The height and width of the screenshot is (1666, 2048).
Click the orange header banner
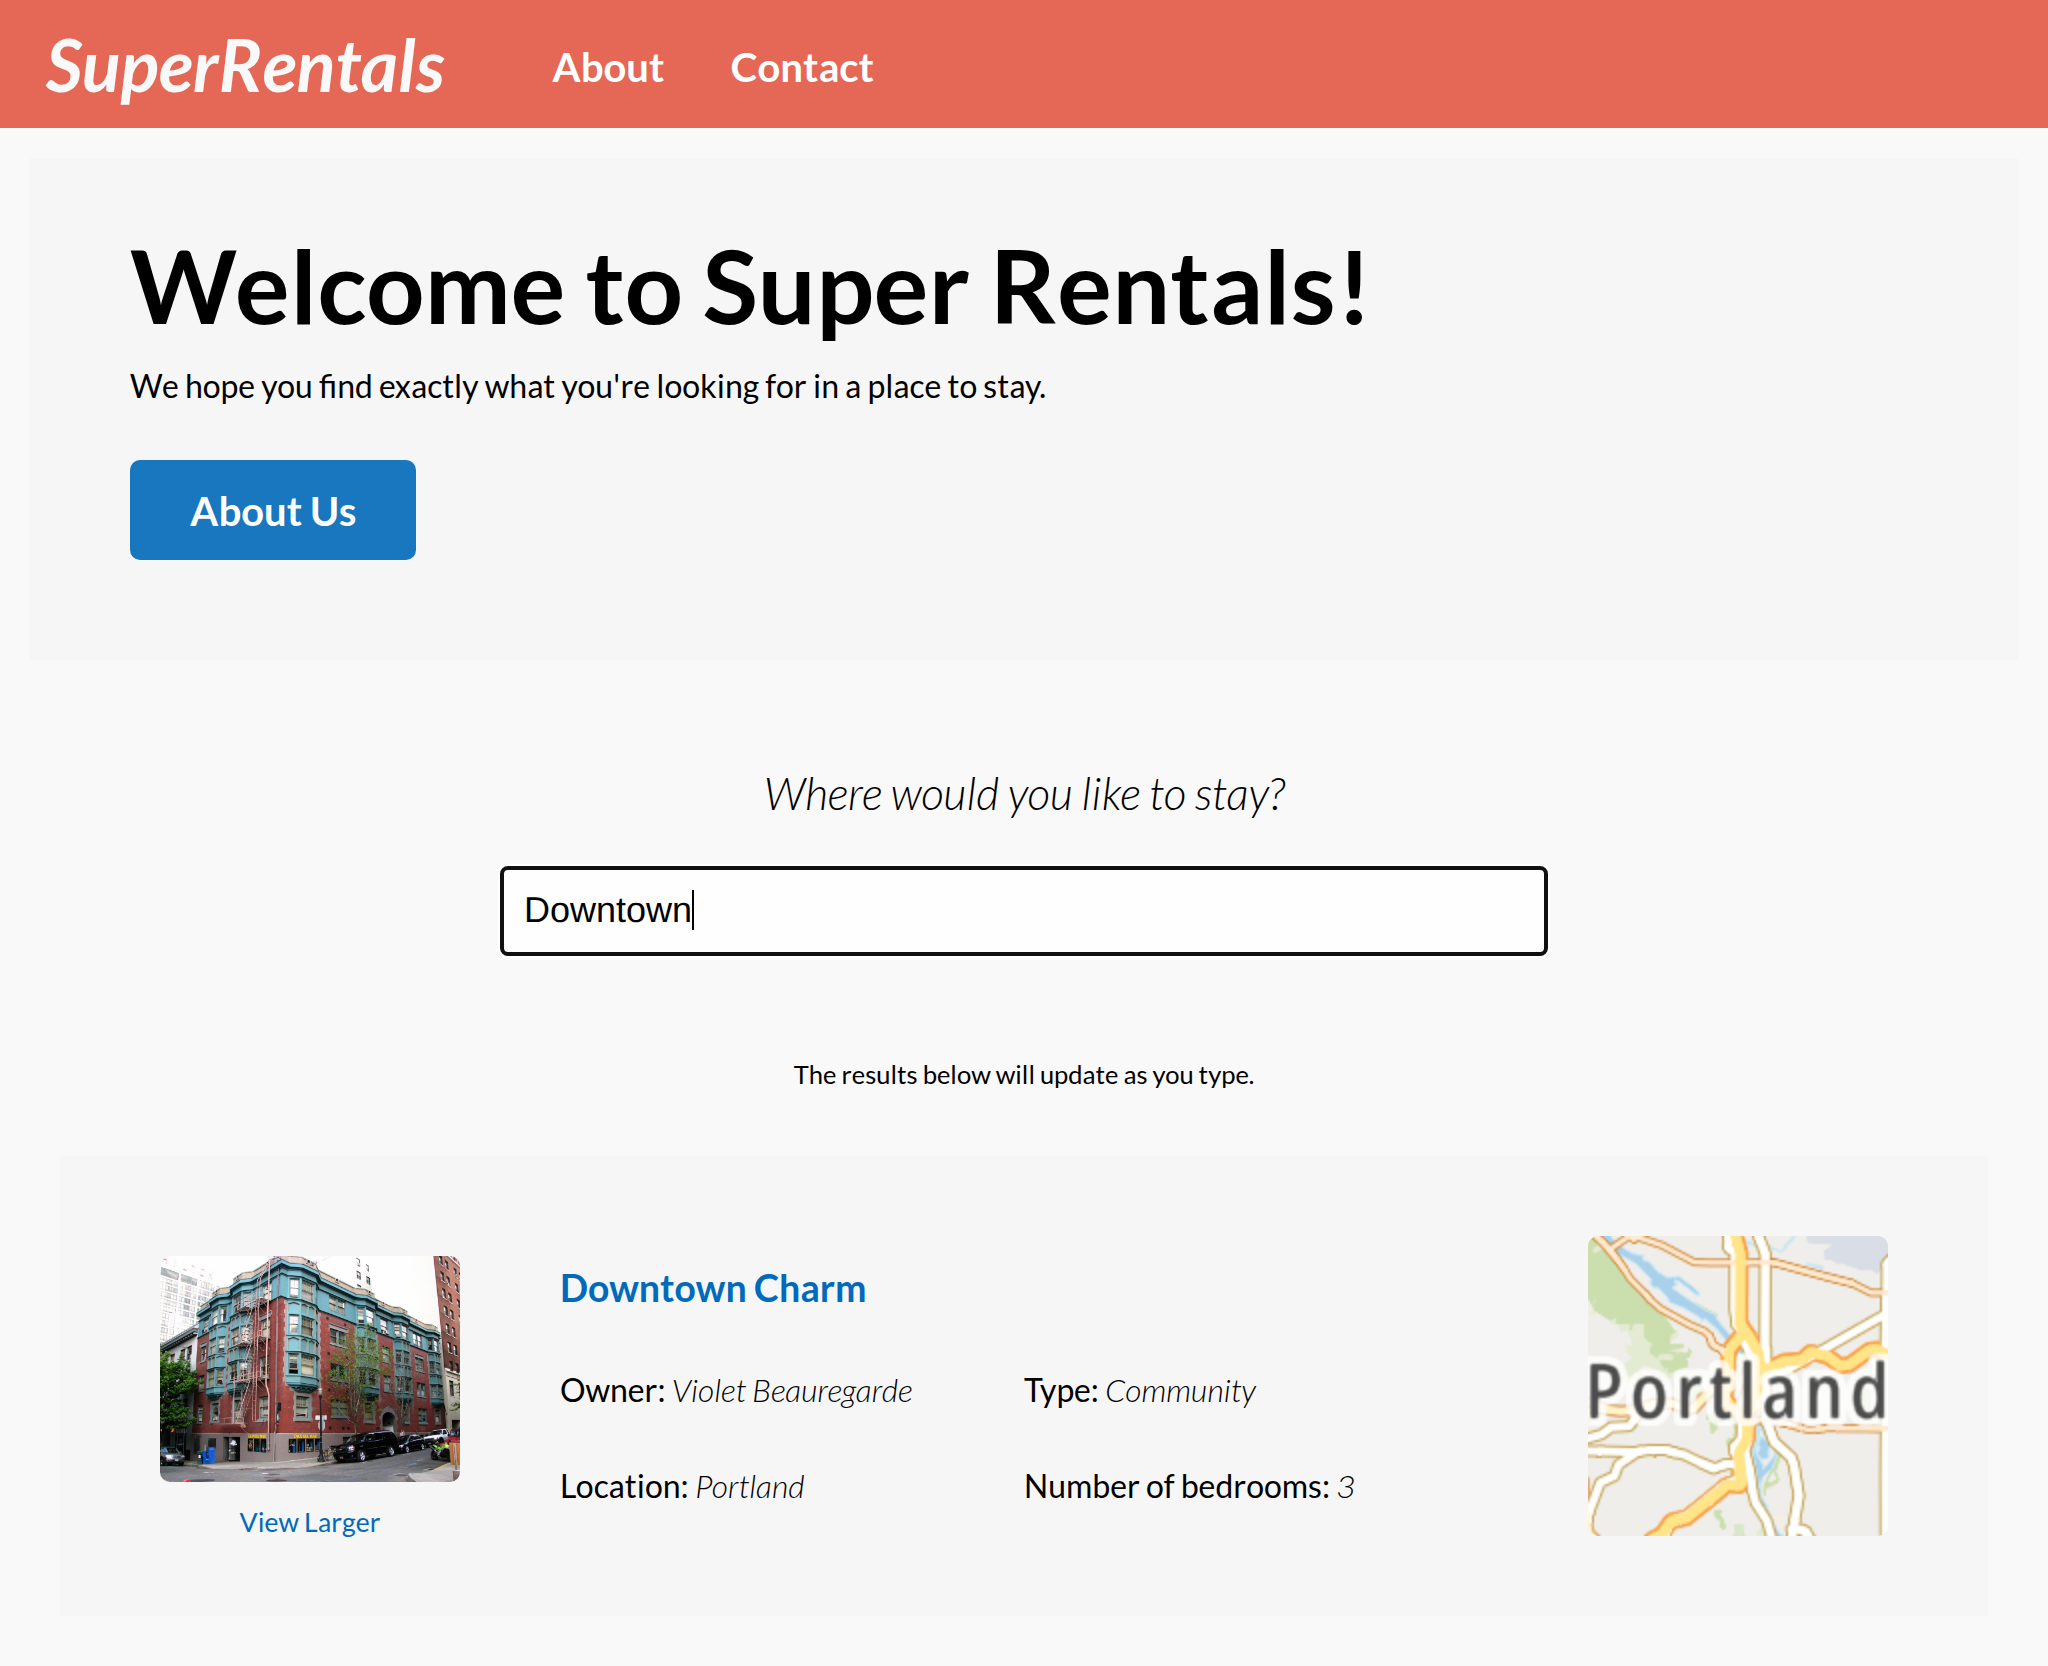[1400, 63]
